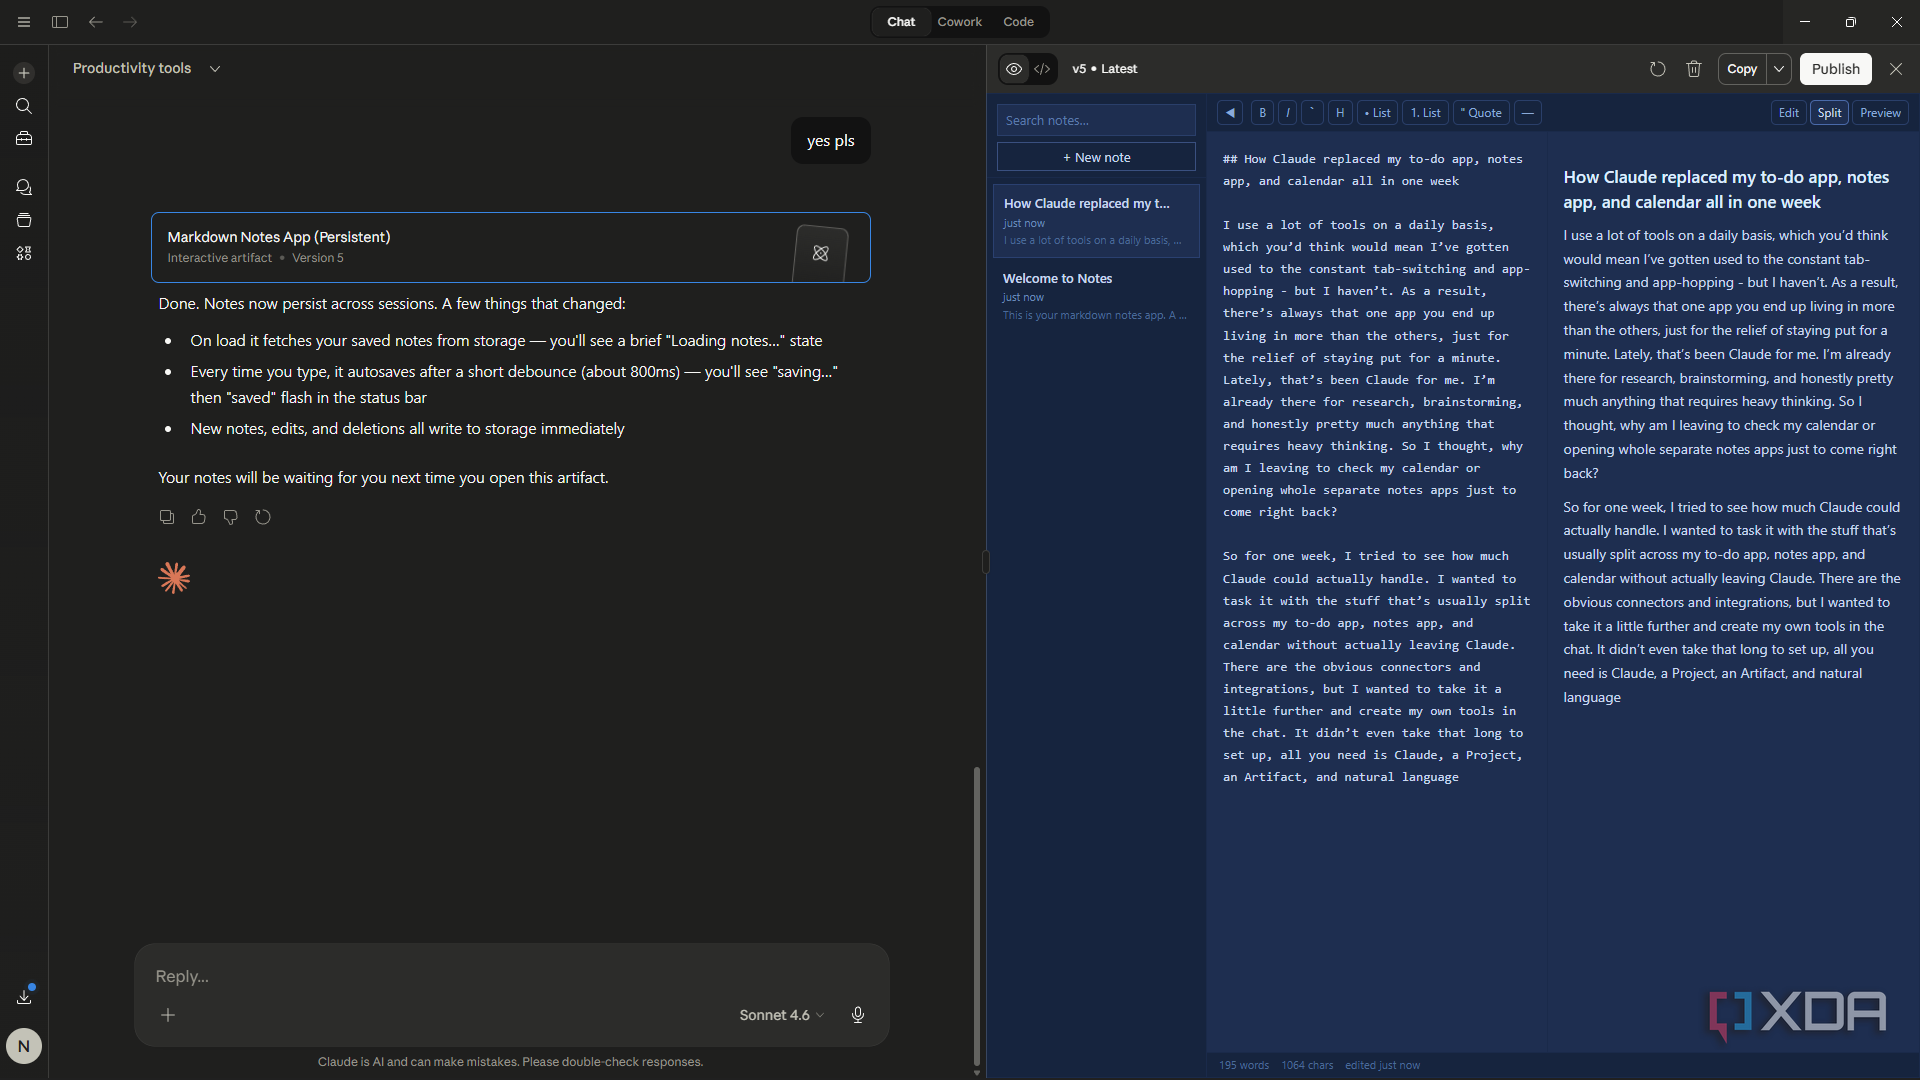This screenshot has height=1080, width=1920.
Task: Retry the response with refresh icon
Action: click(x=263, y=517)
